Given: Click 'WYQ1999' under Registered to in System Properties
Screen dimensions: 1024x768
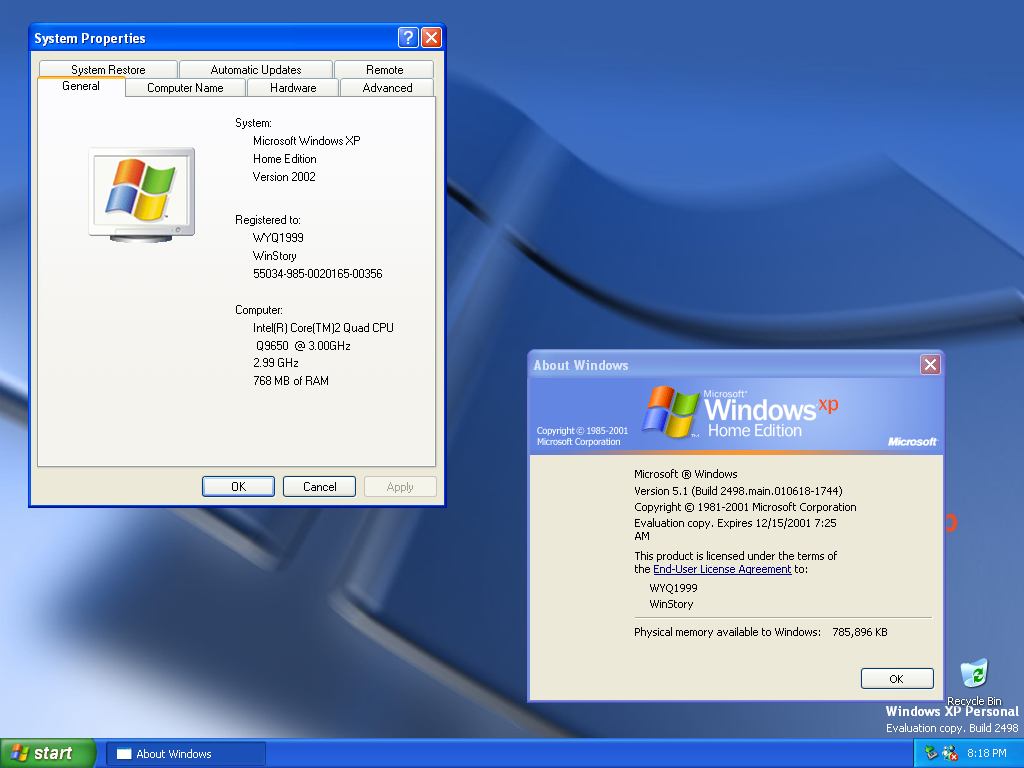Looking at the screenshot, I should (278, 238).
